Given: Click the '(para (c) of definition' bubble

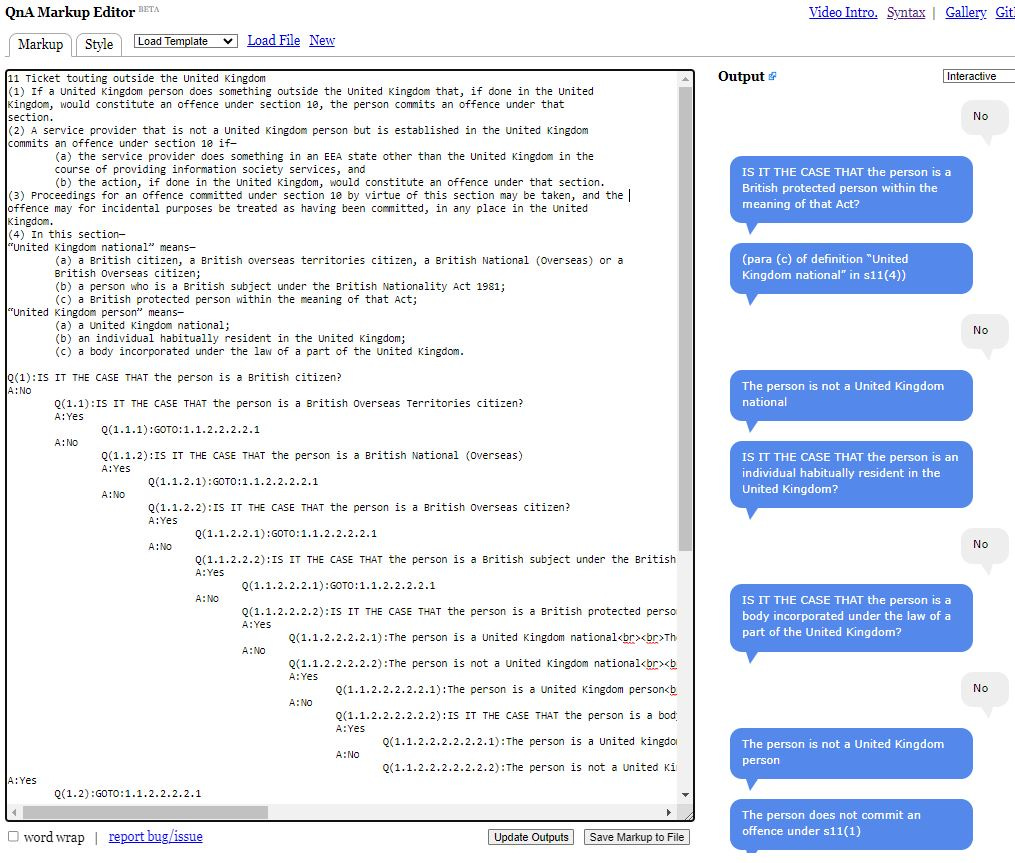Looking at the screenshot, I should tap(851, 267).
